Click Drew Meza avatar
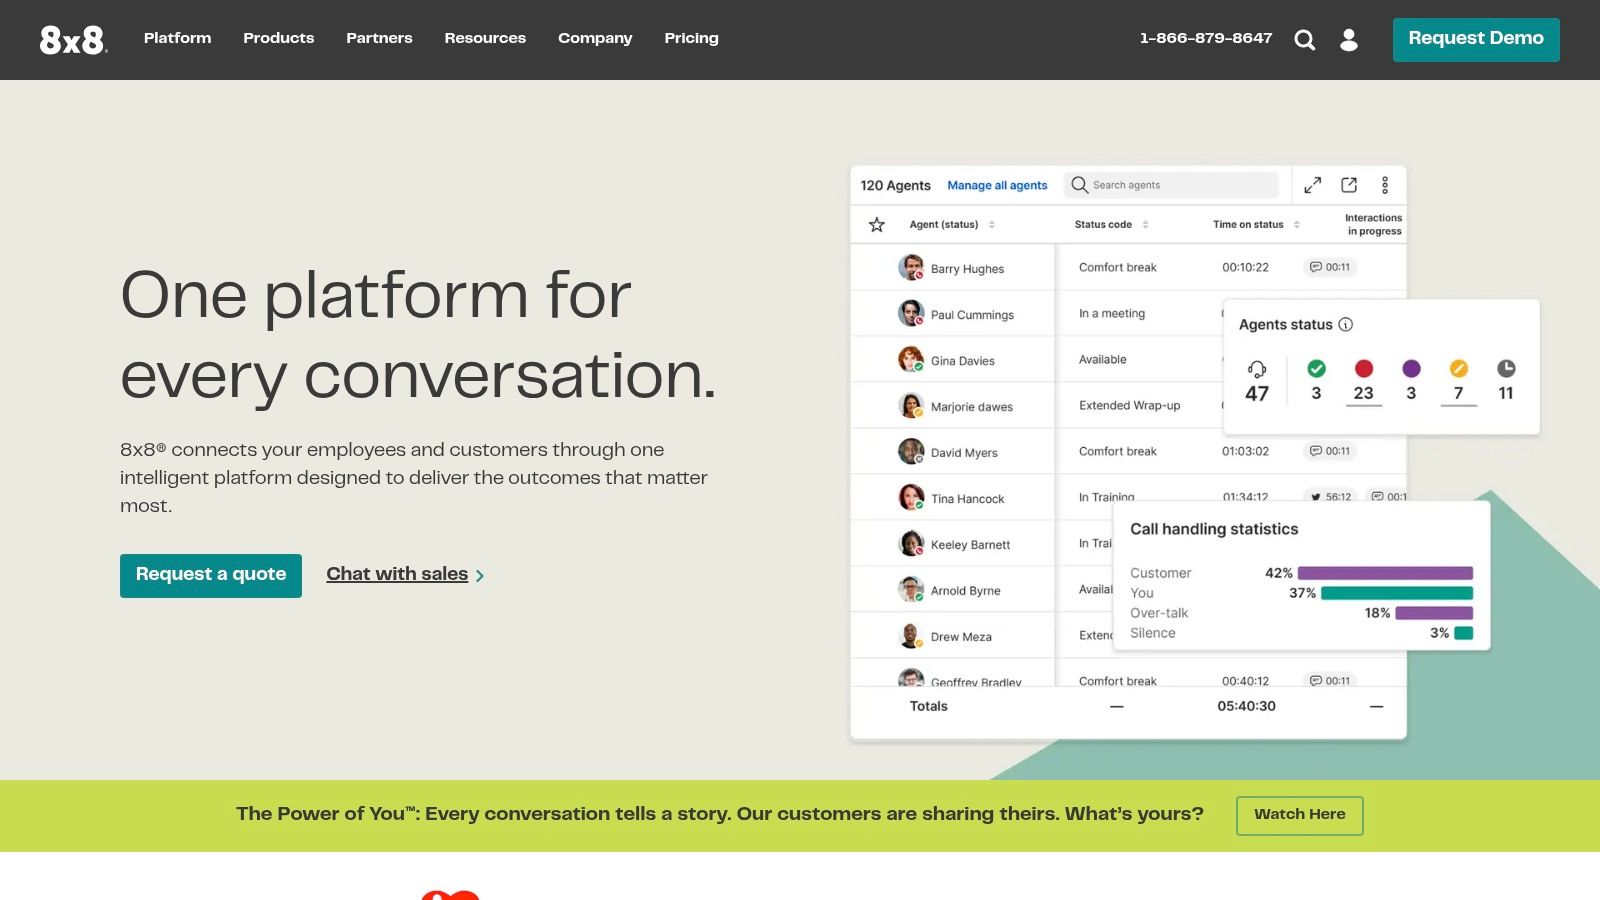This screenshot has height=900, width=1600. (911, 635)
